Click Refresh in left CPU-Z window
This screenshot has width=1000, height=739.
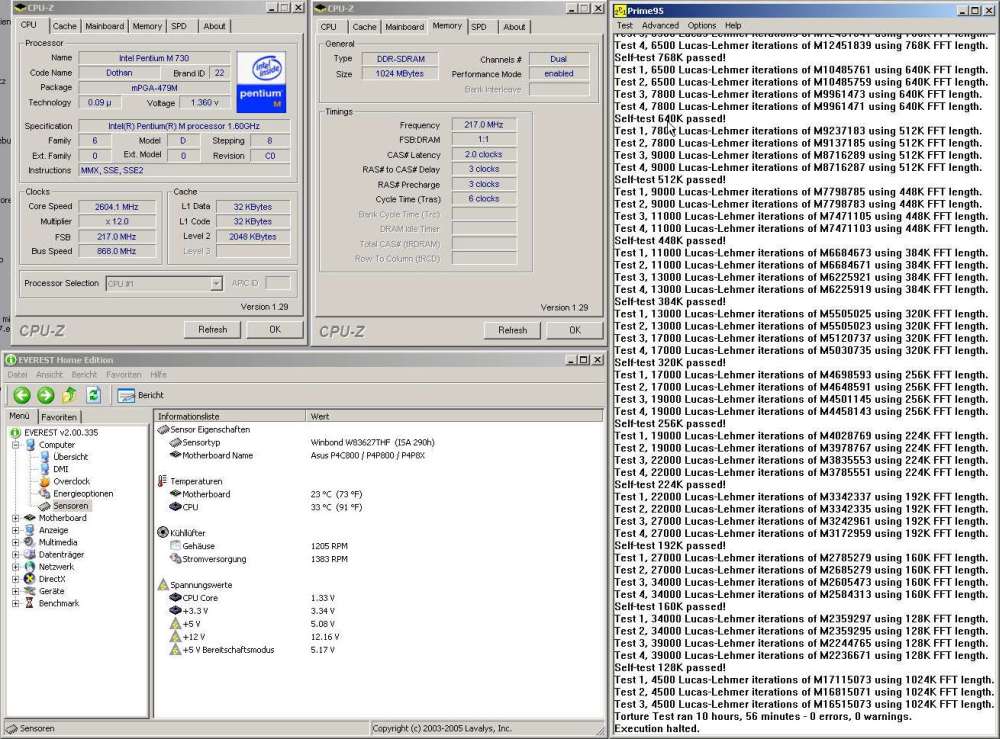tap(212, 330)
